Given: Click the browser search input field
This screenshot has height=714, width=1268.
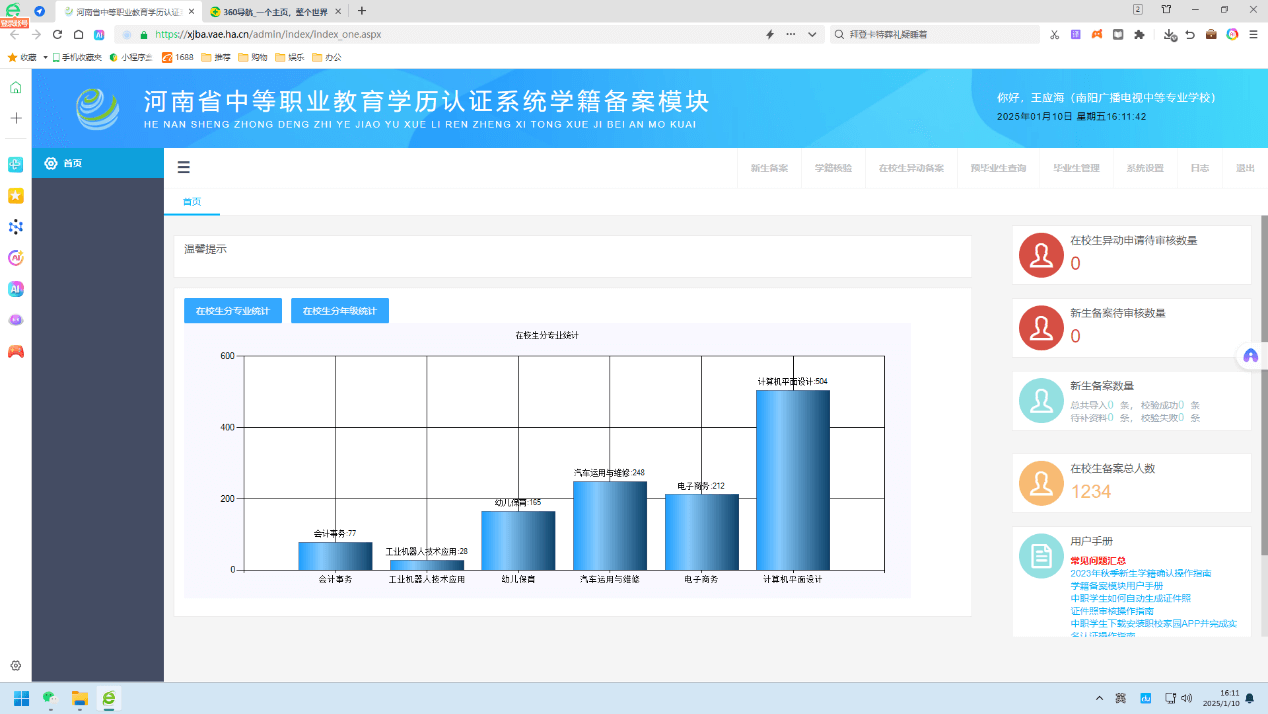Looking at the screenshot, I should pos(940,34).
